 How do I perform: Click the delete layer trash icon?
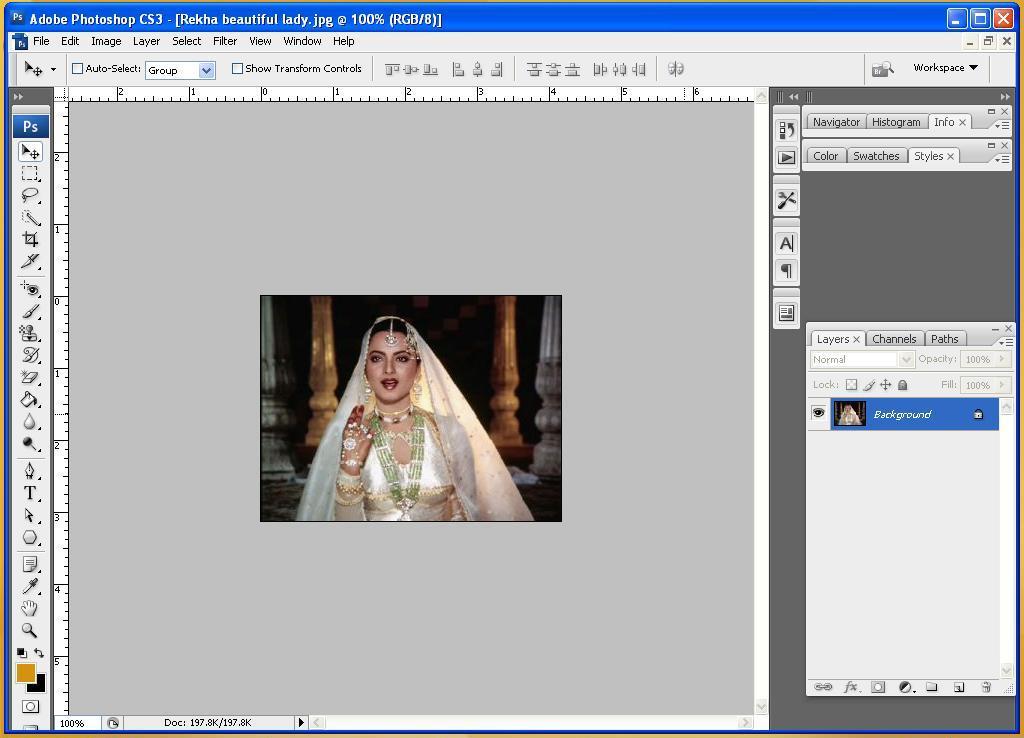click(x=985, y=688)
